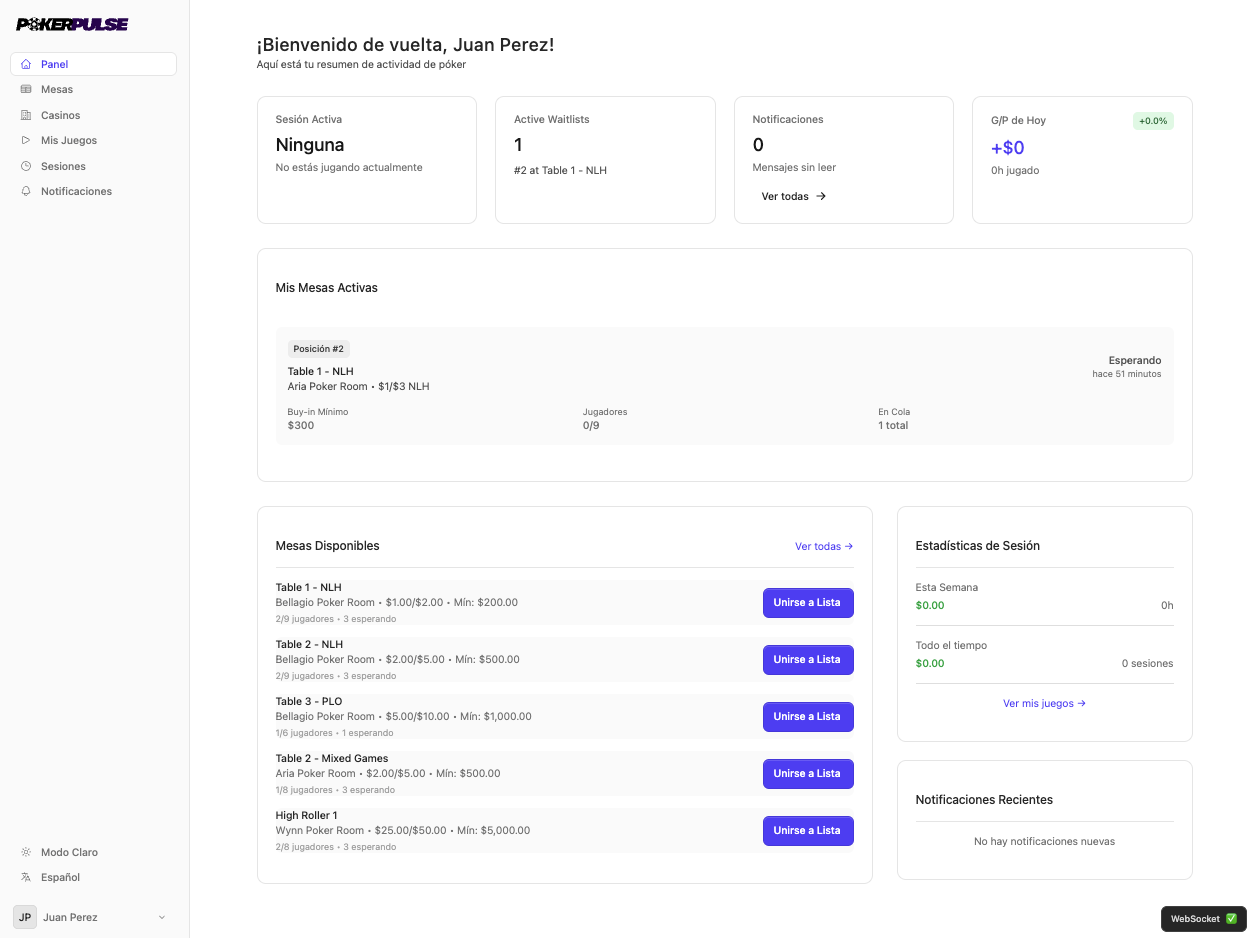Image resolution: width=1250 pixels, height=938 pixels.
Task: Open Notificaciones via the bell icon
Action: pos(25,191)
